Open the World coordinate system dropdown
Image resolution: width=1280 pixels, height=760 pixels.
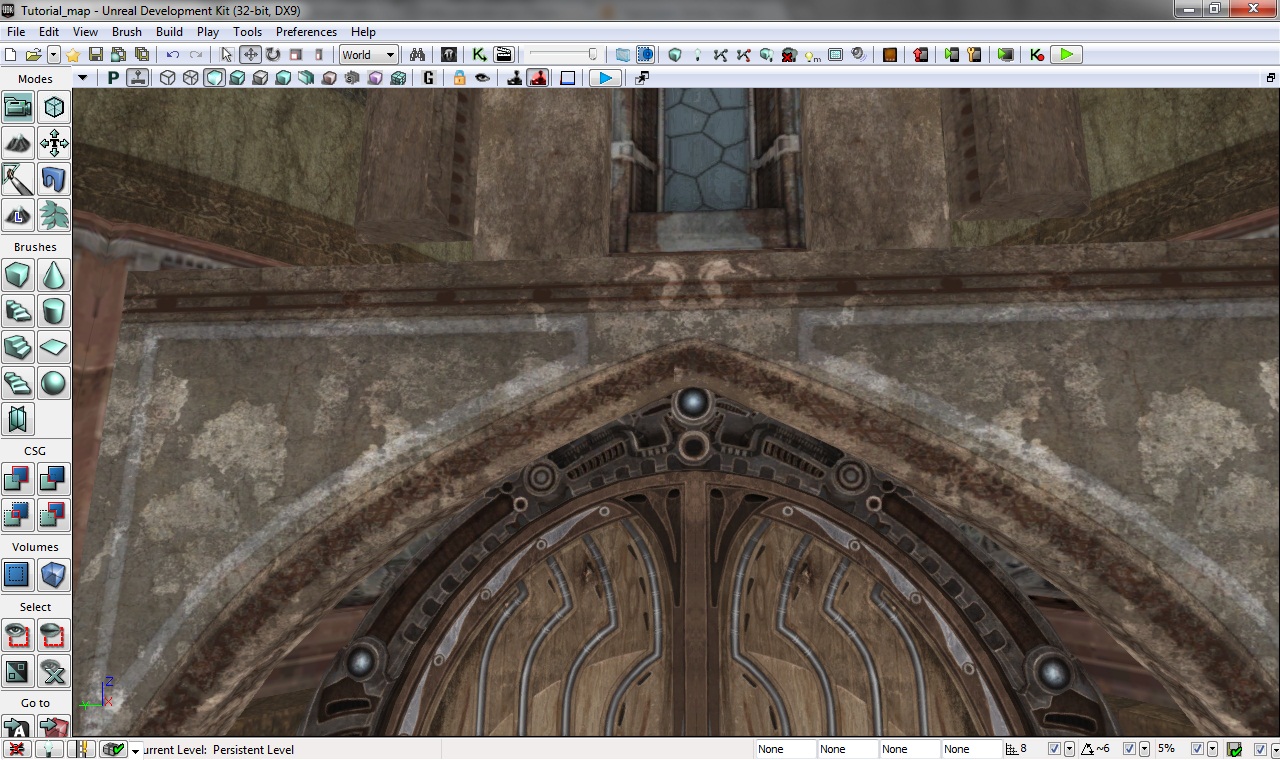(x=368, y=55)
